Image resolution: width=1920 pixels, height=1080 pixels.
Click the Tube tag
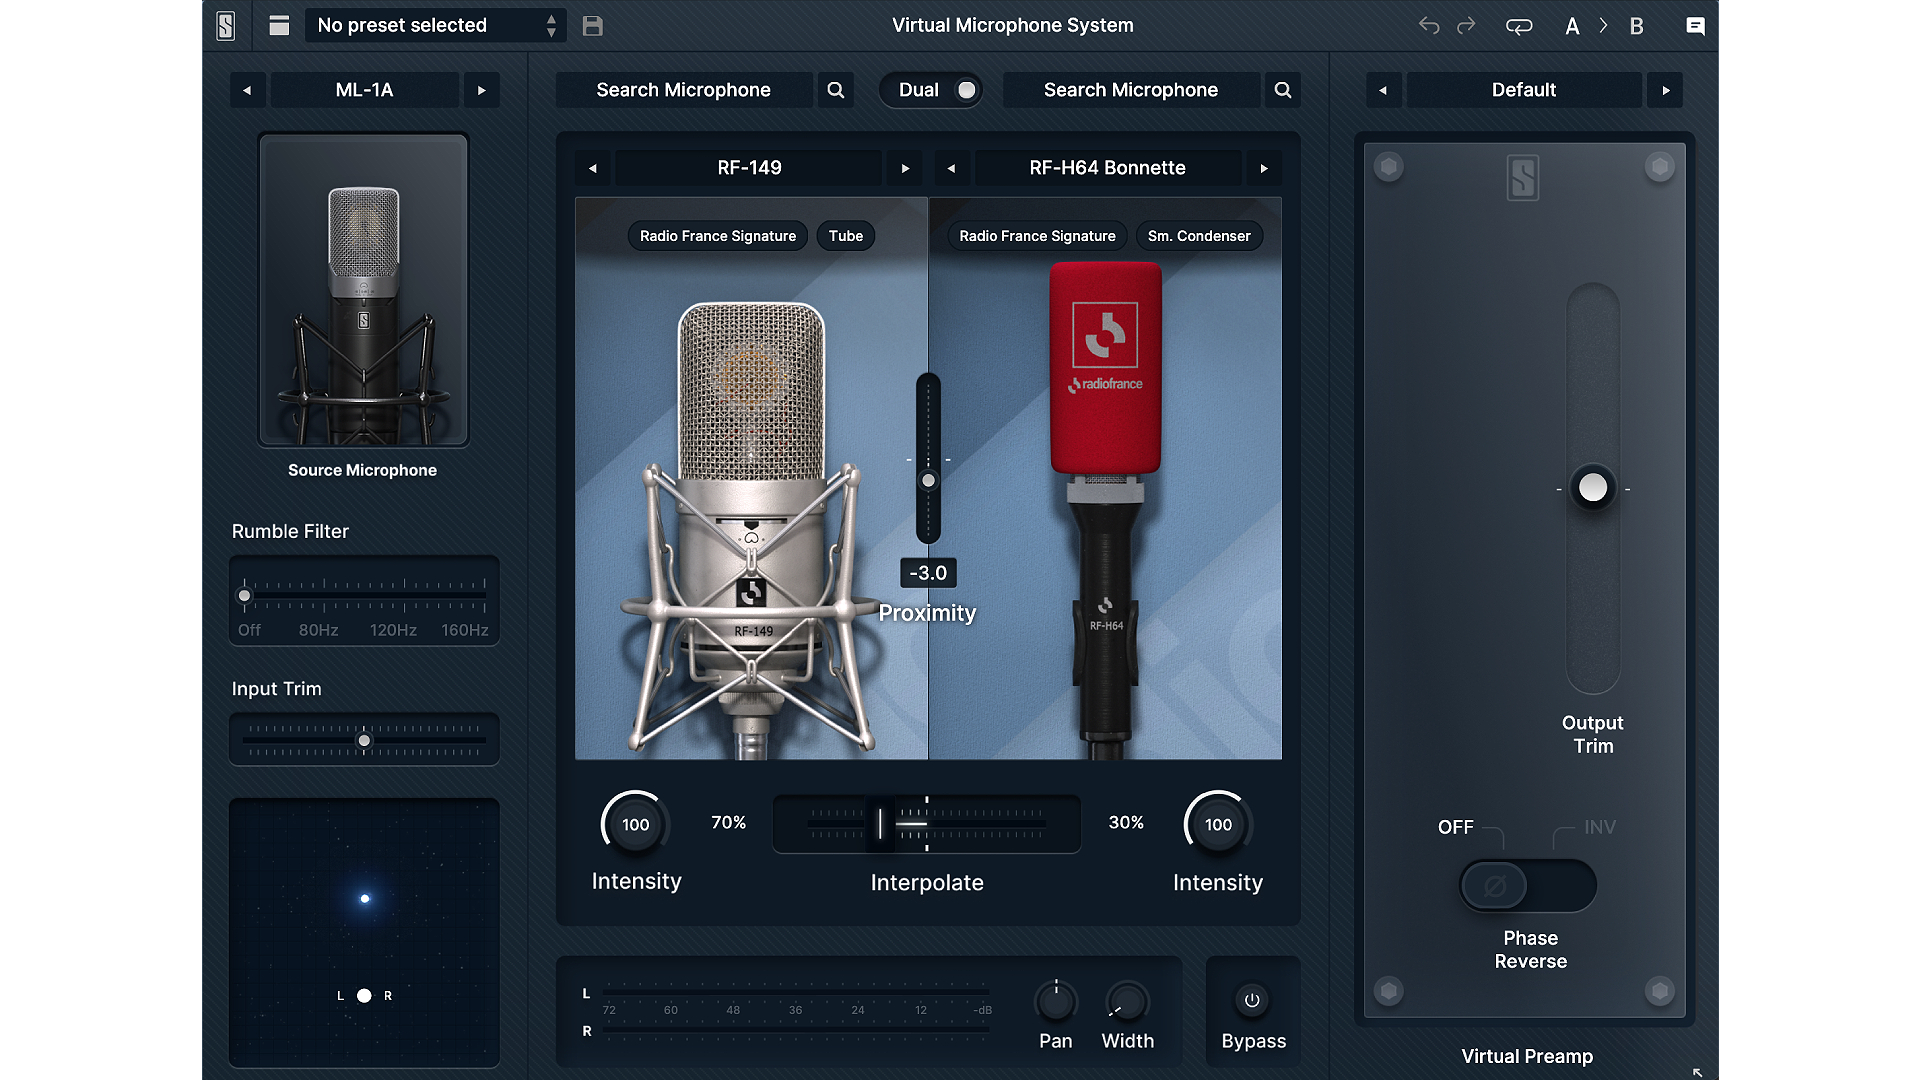coord(846,236)
